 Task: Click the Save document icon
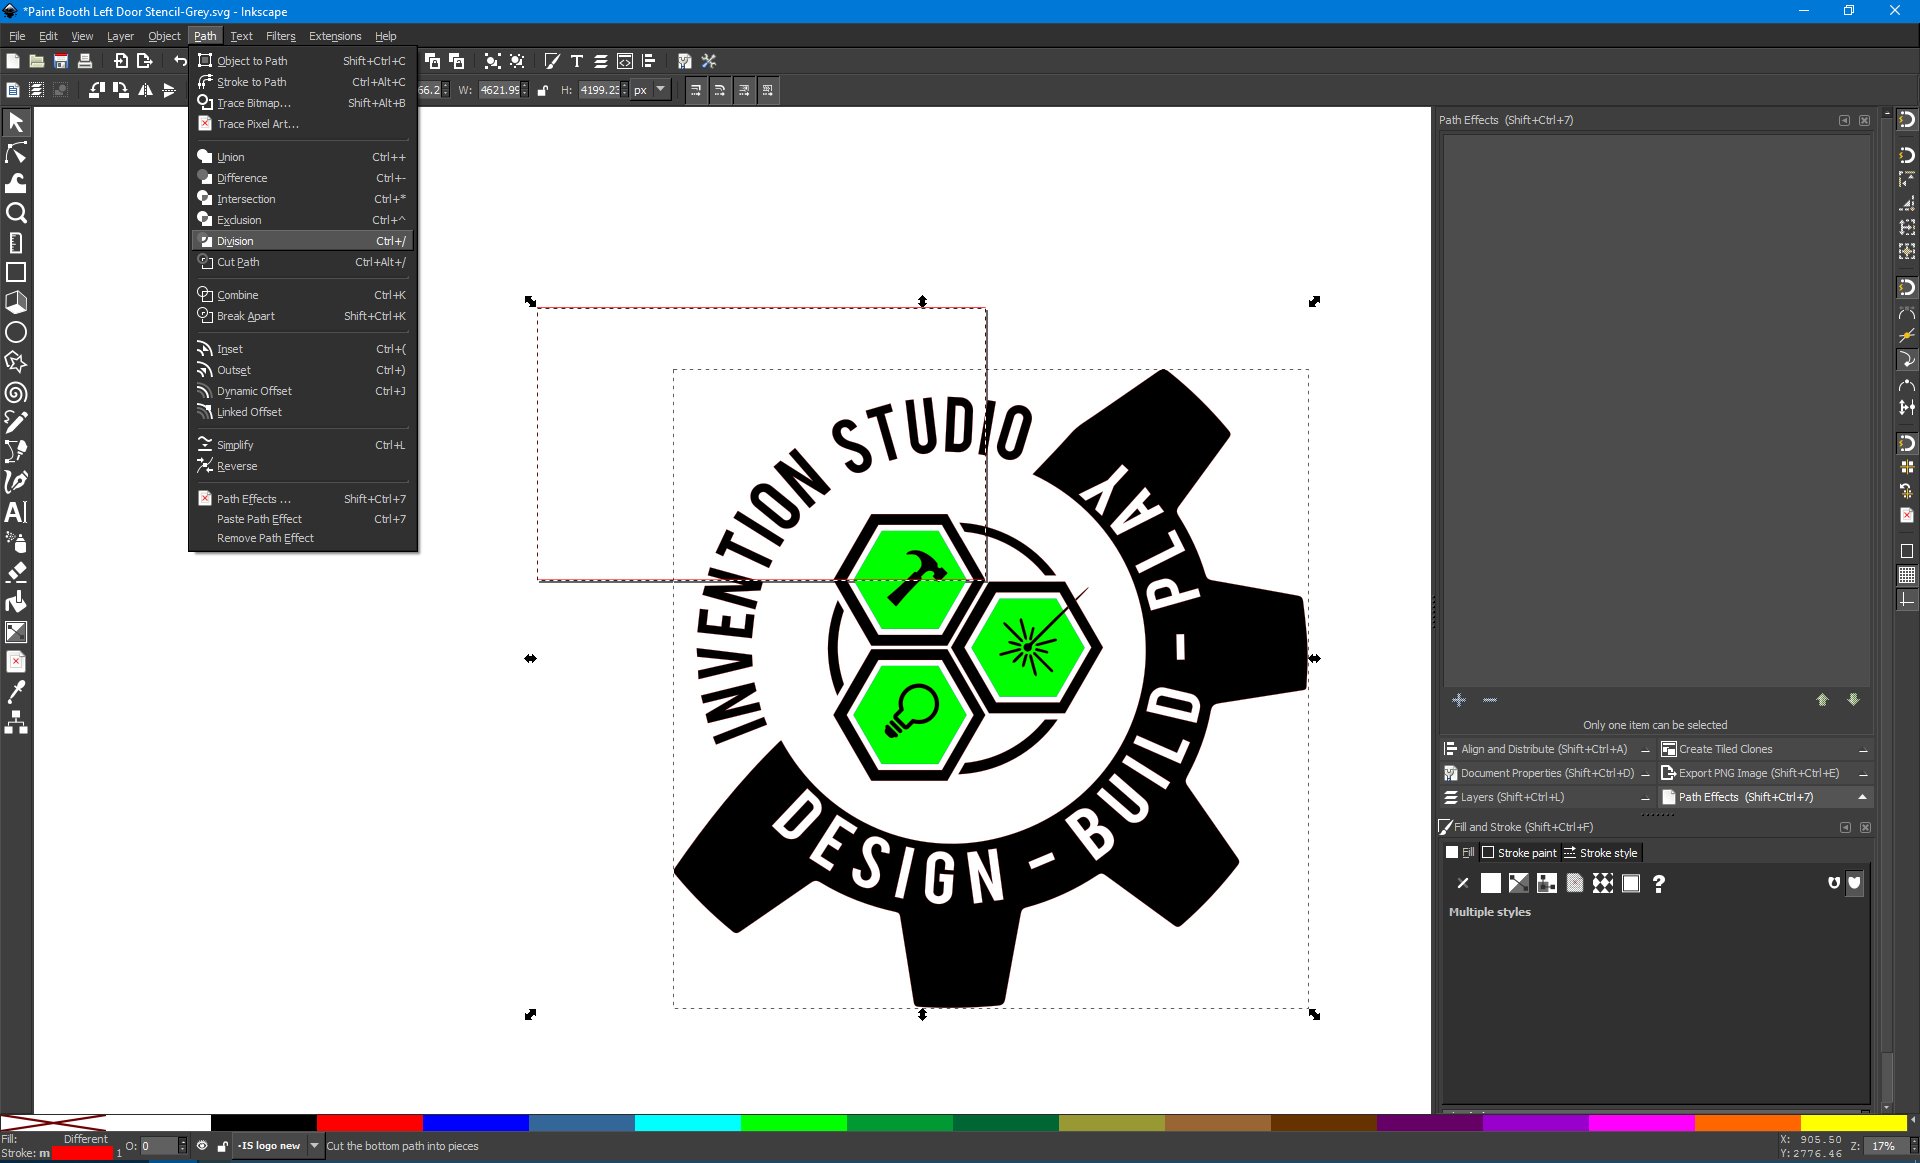[x=61, y=61]
